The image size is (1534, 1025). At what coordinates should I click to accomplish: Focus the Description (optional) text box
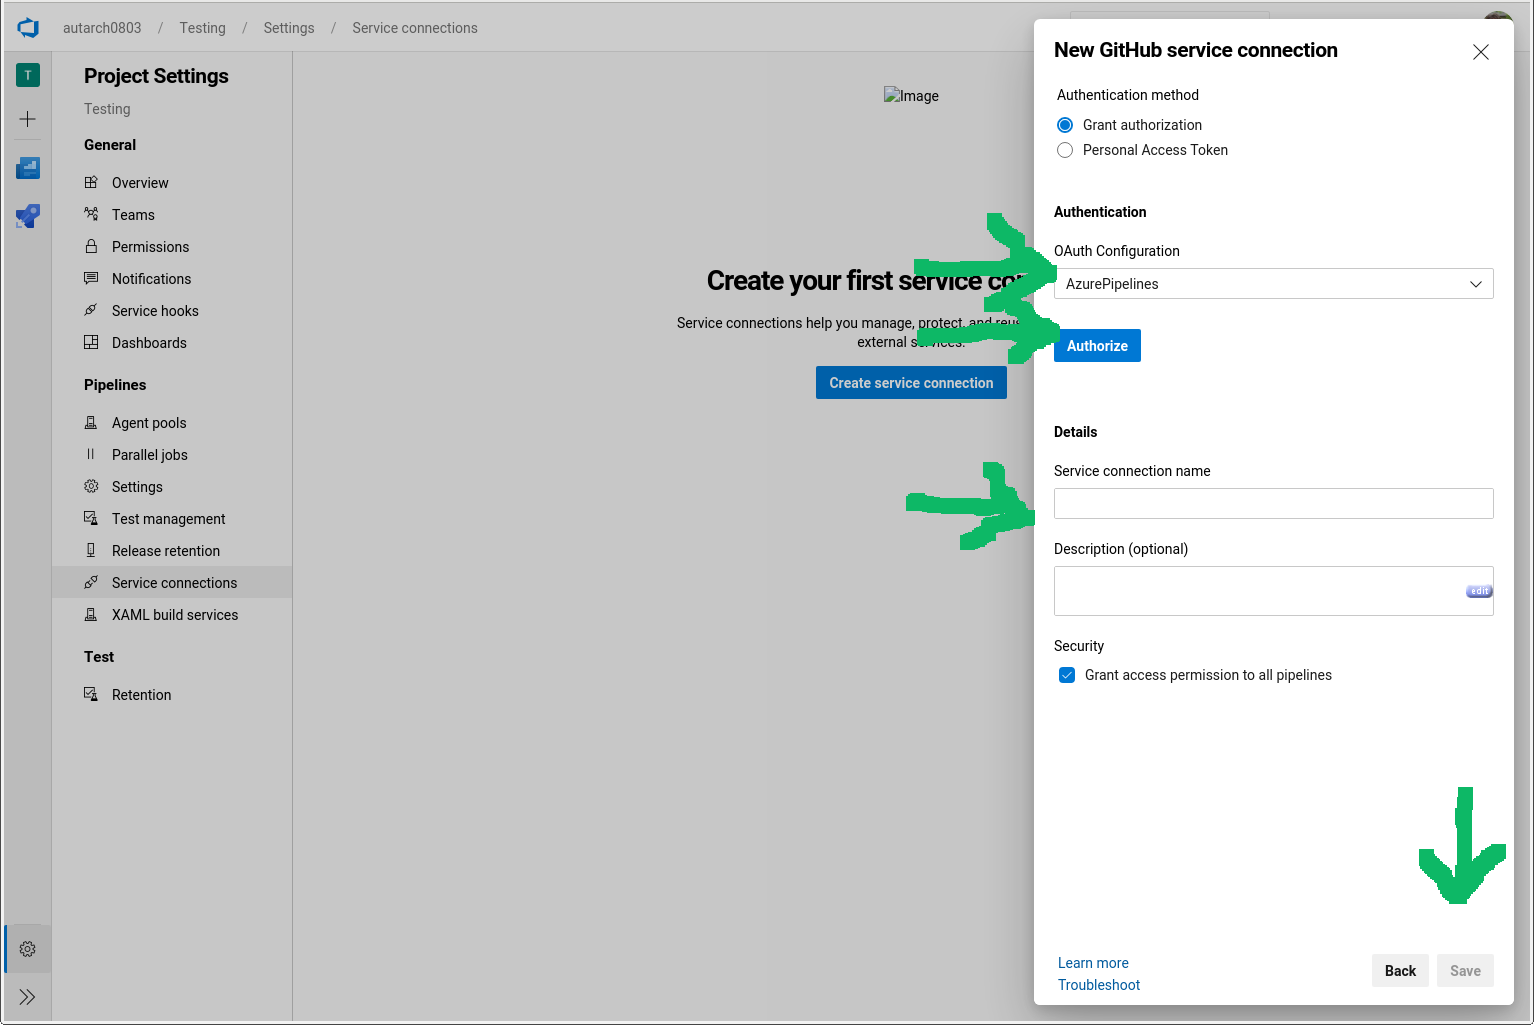coord(1274,591)
